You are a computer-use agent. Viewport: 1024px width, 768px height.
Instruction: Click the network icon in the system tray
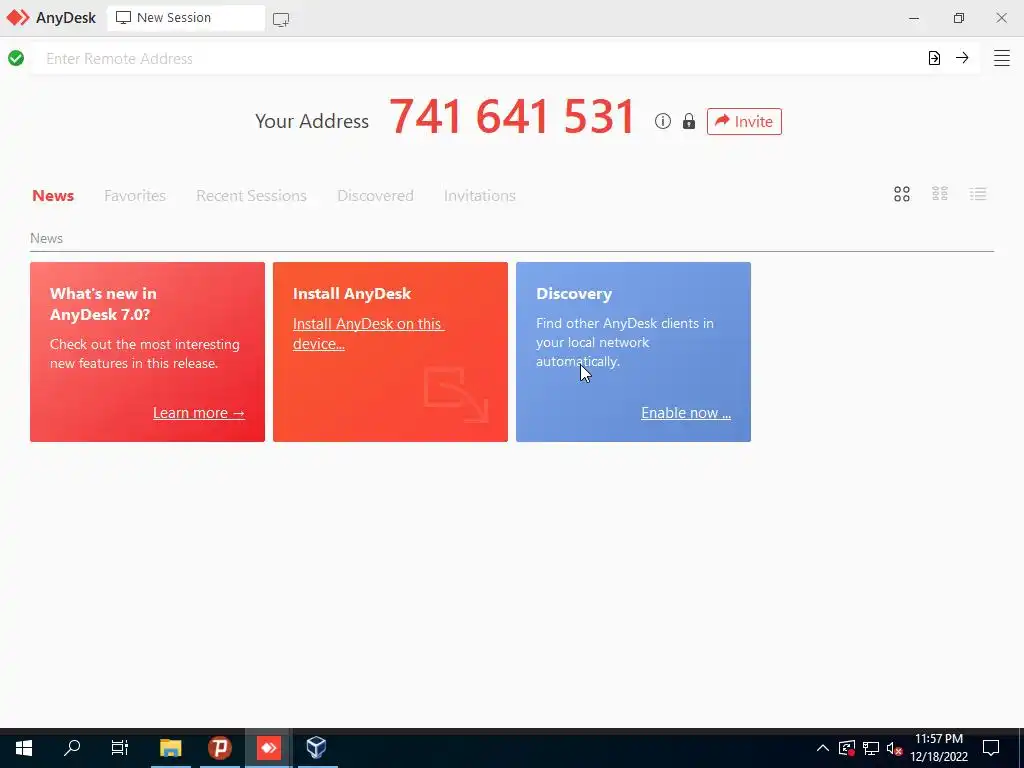pyautogui.click(x=871, y=748)
